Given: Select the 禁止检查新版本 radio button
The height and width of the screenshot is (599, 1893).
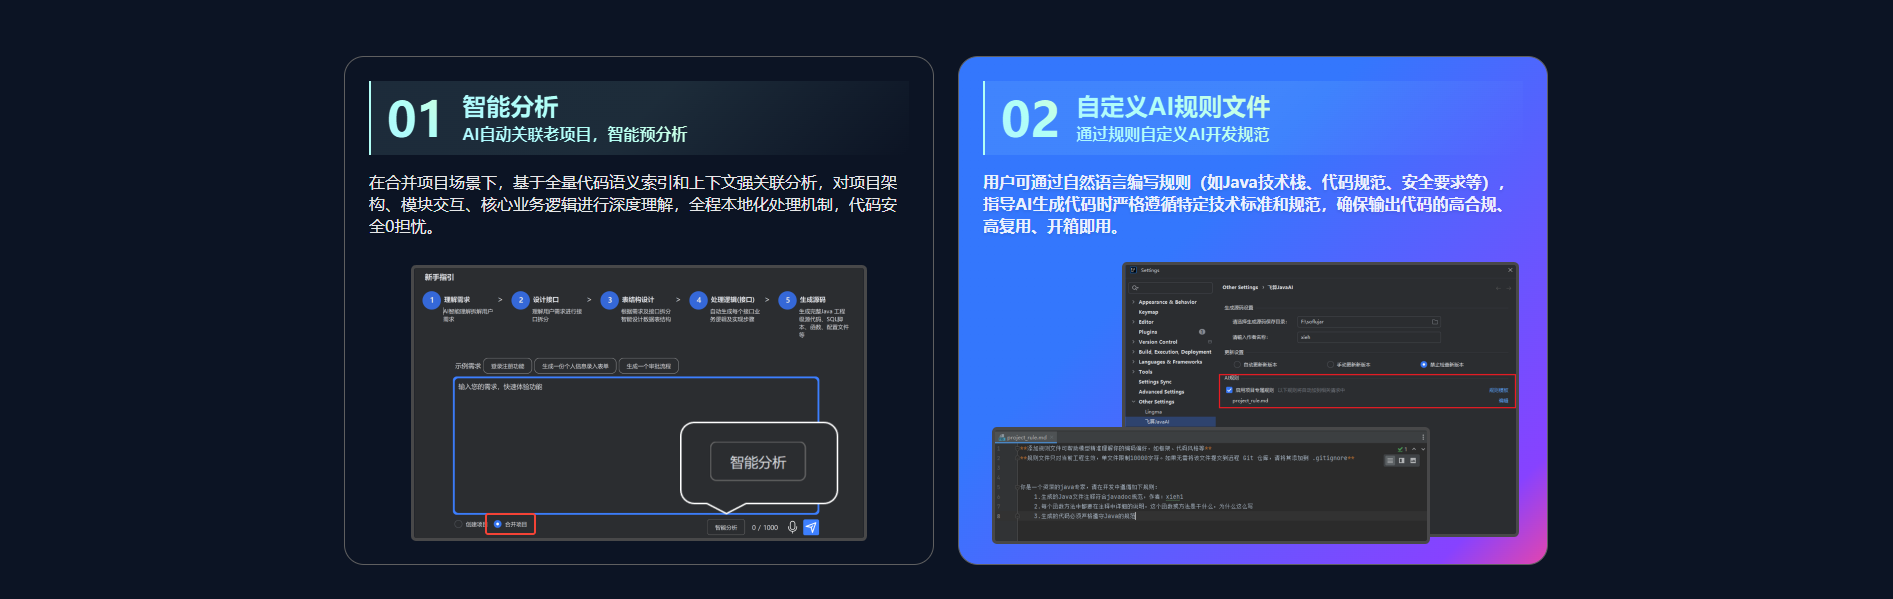Looking at the screenshot, I should pos(1424,365).
